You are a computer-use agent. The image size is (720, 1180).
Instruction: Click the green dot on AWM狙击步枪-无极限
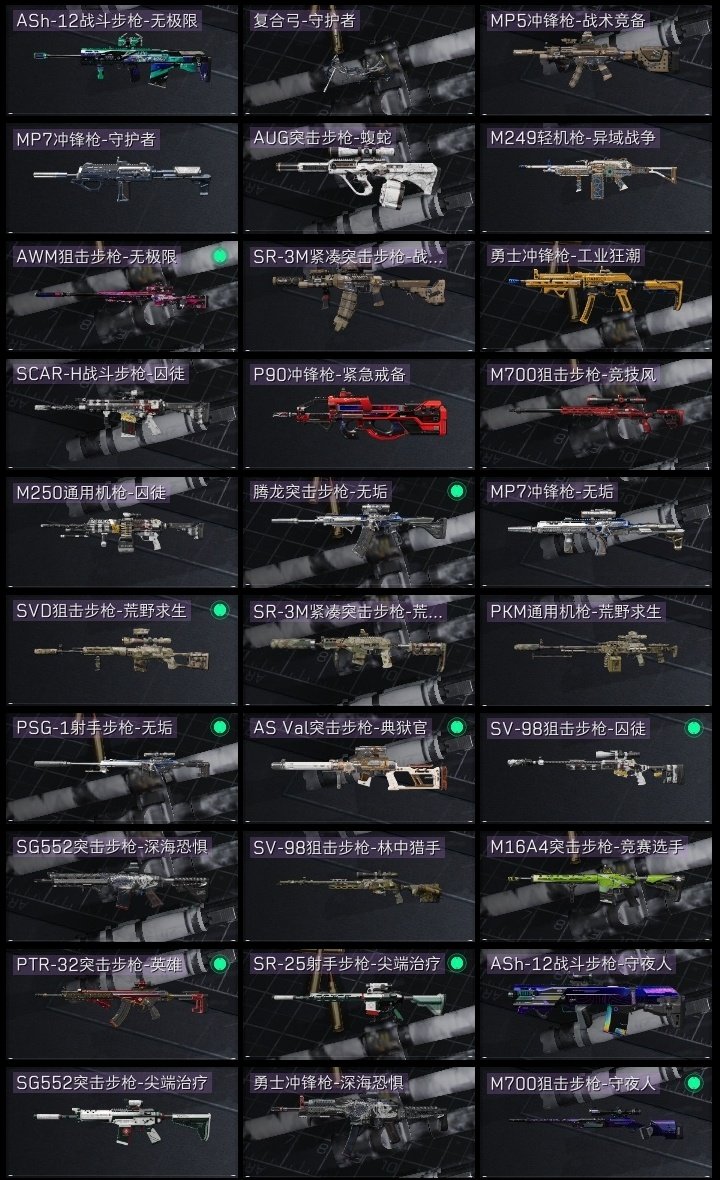220,256
